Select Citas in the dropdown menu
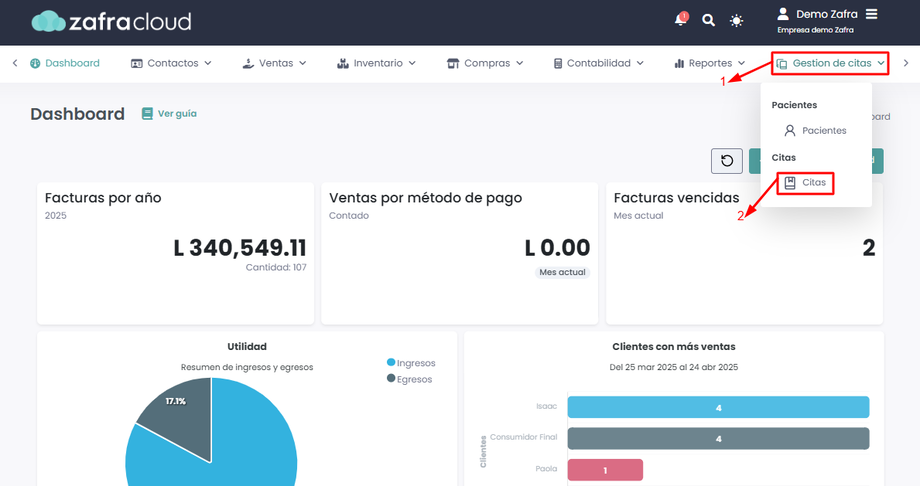 tap(805, 183)
